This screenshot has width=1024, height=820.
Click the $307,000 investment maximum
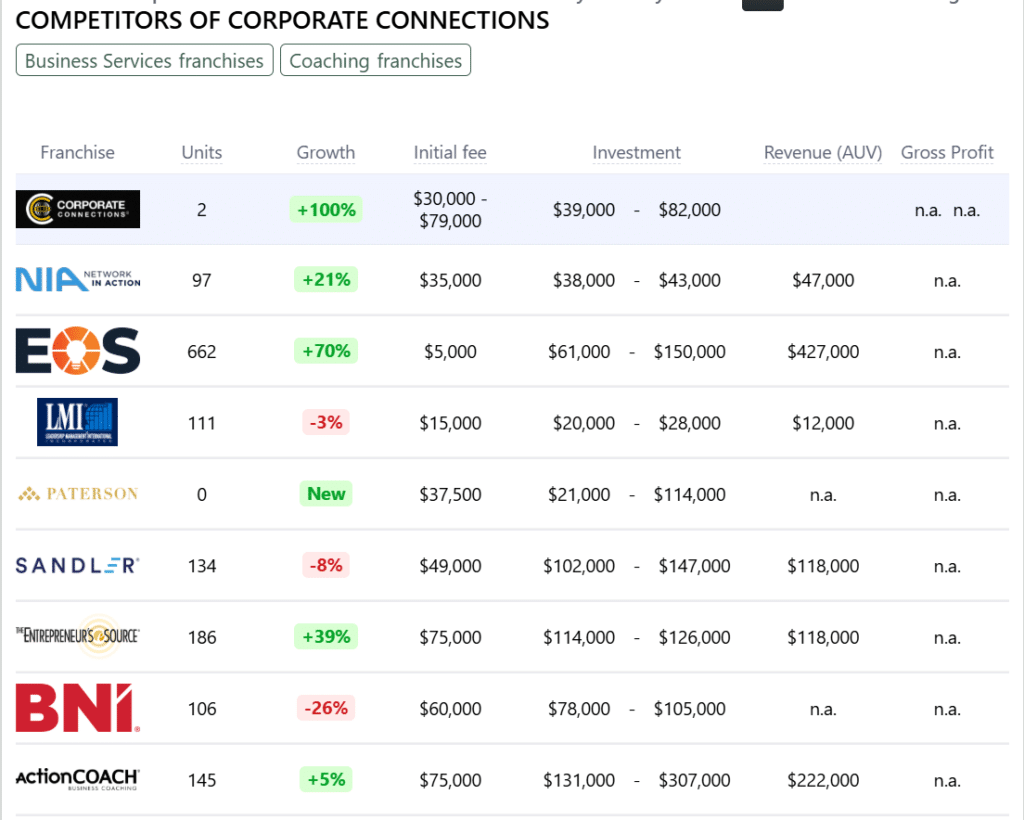[x=694, y=780]
